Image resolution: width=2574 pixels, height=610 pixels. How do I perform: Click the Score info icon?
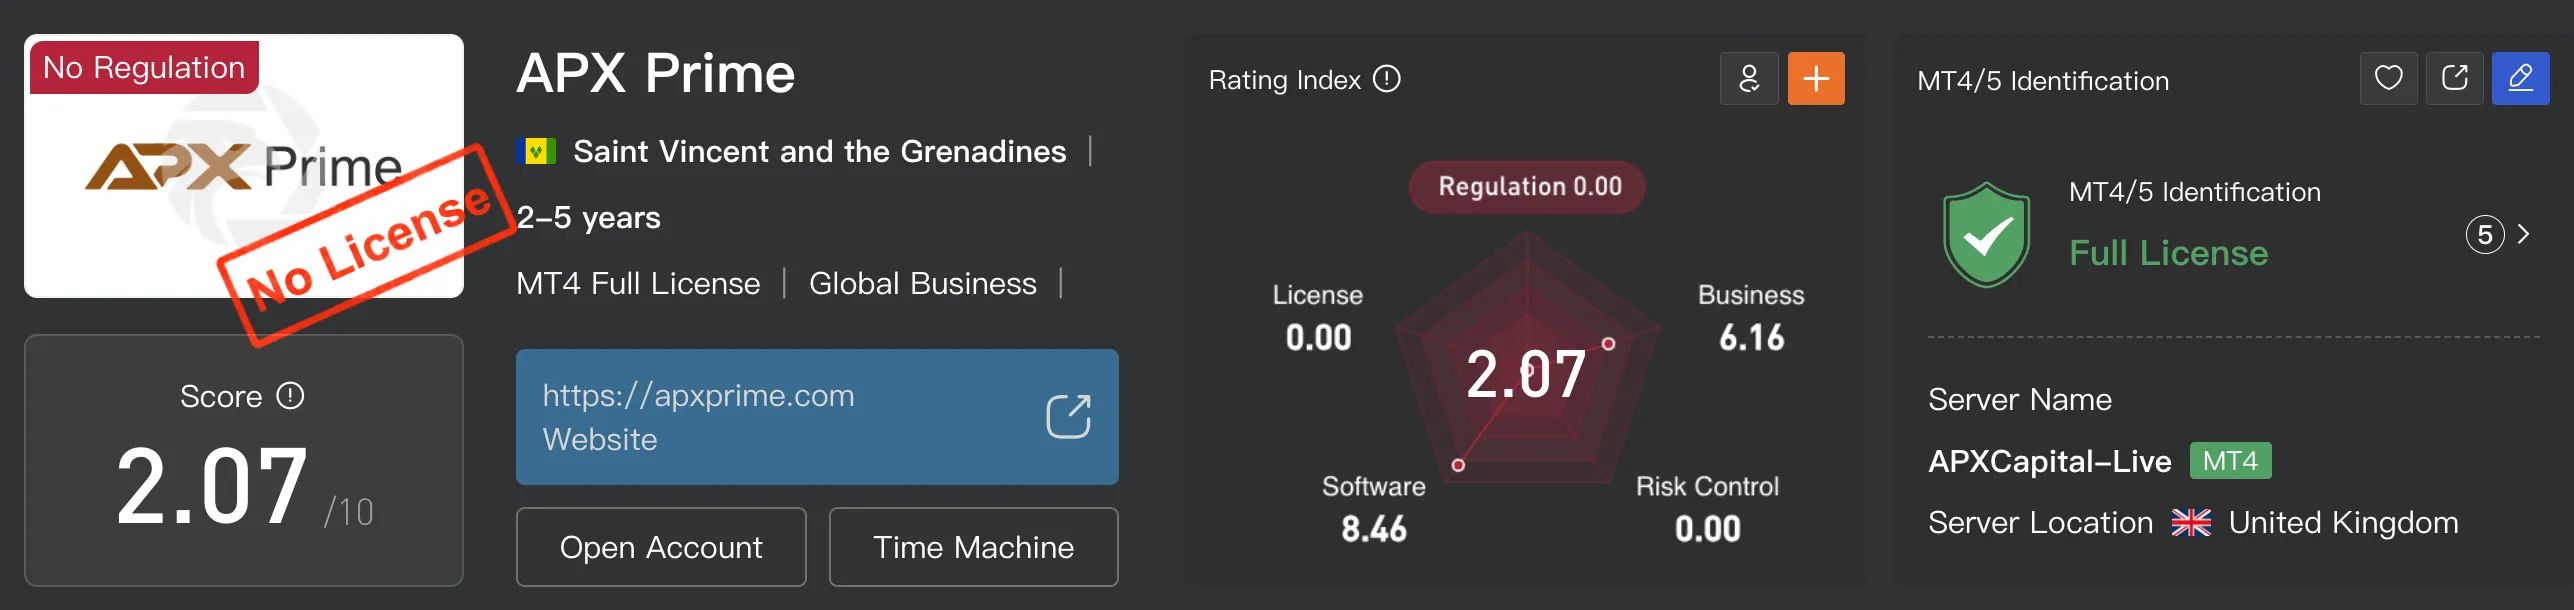(x=290, y=396)
